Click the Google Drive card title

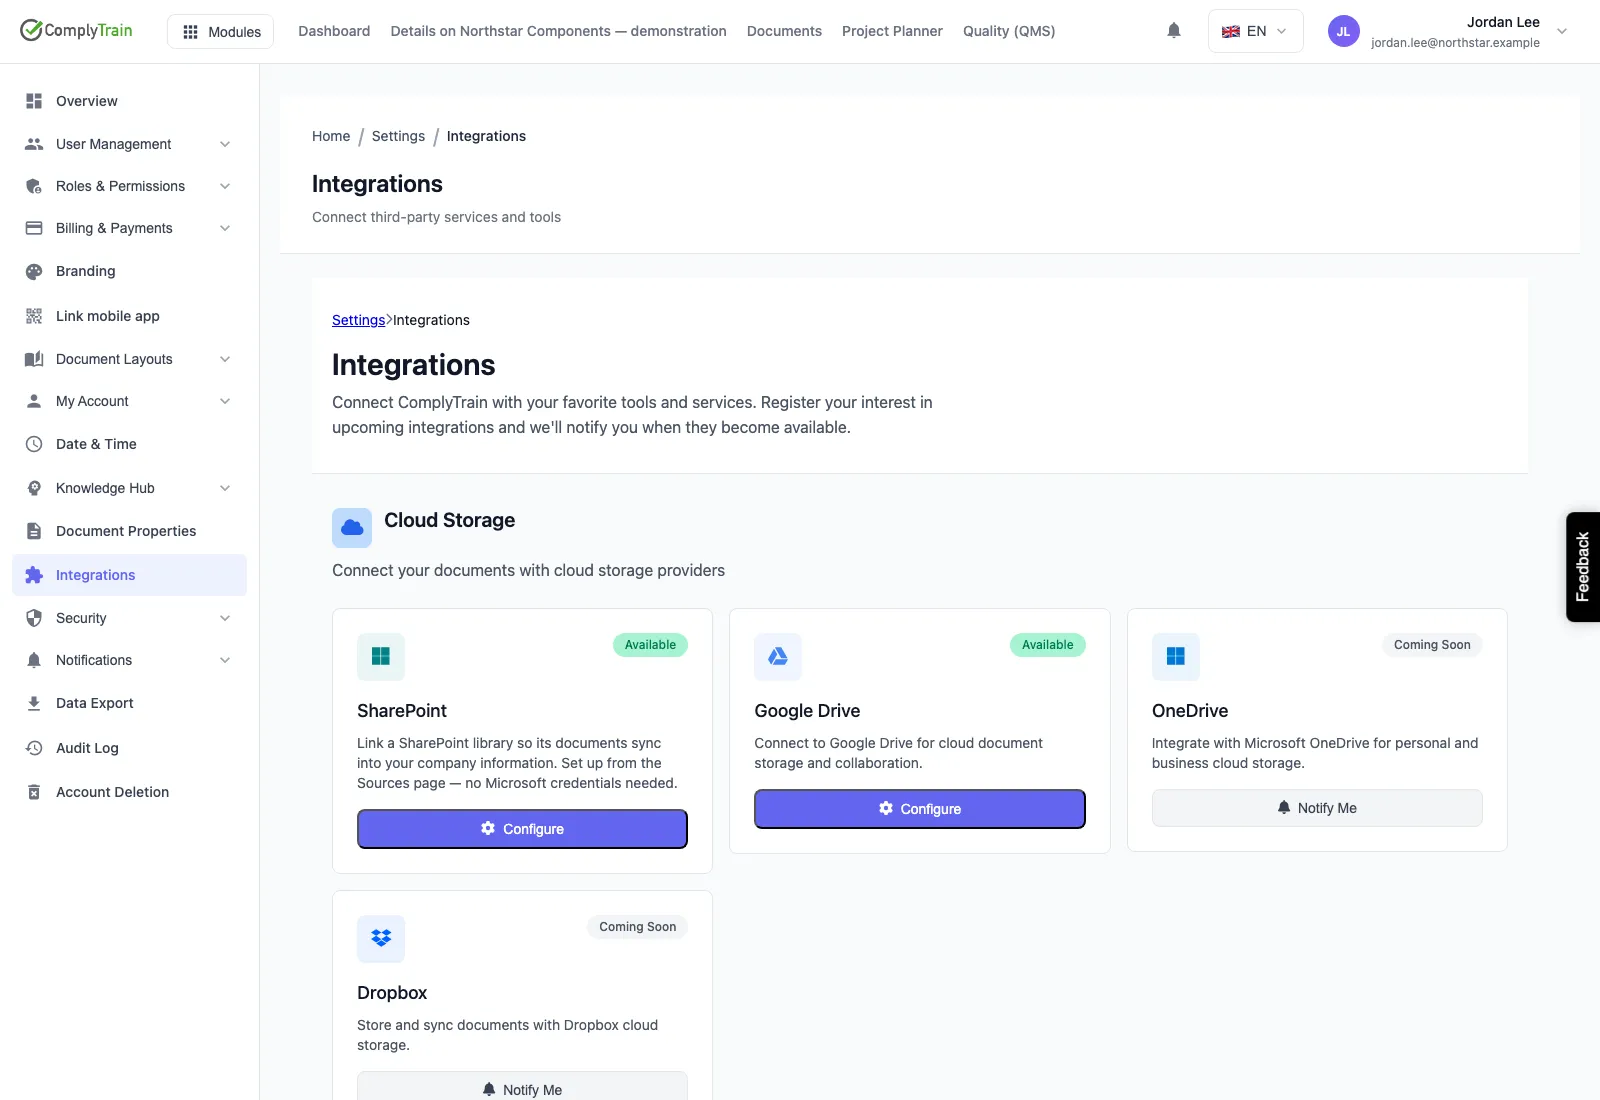pos(807,711)
